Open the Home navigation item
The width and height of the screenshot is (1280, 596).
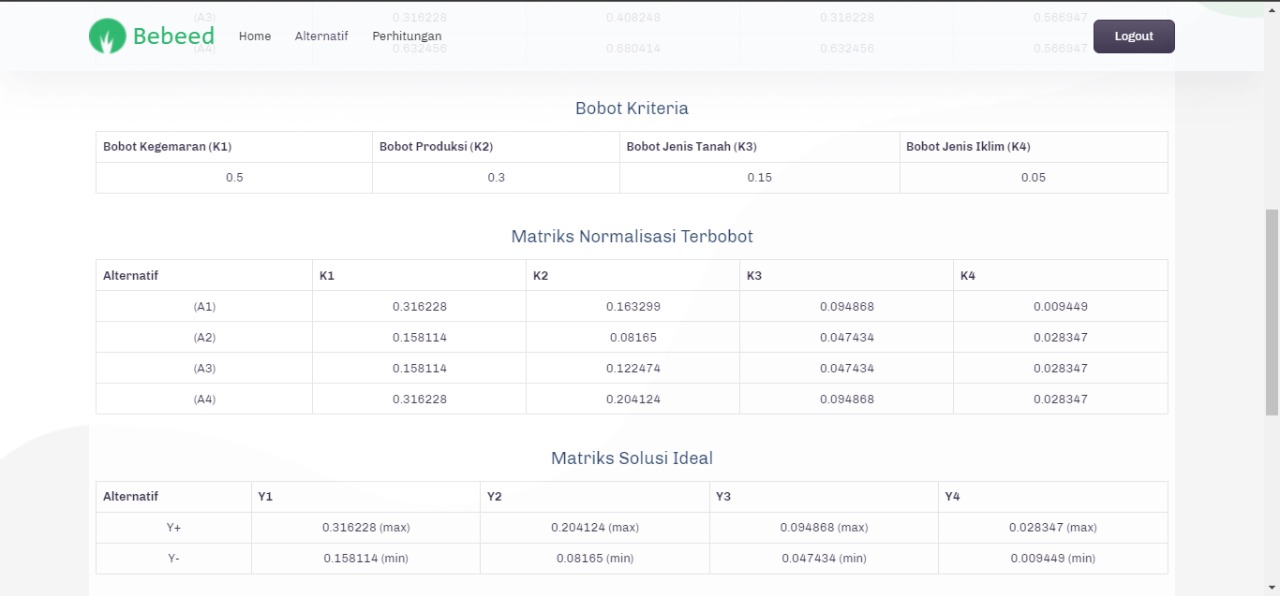click(x=254, y=36)
